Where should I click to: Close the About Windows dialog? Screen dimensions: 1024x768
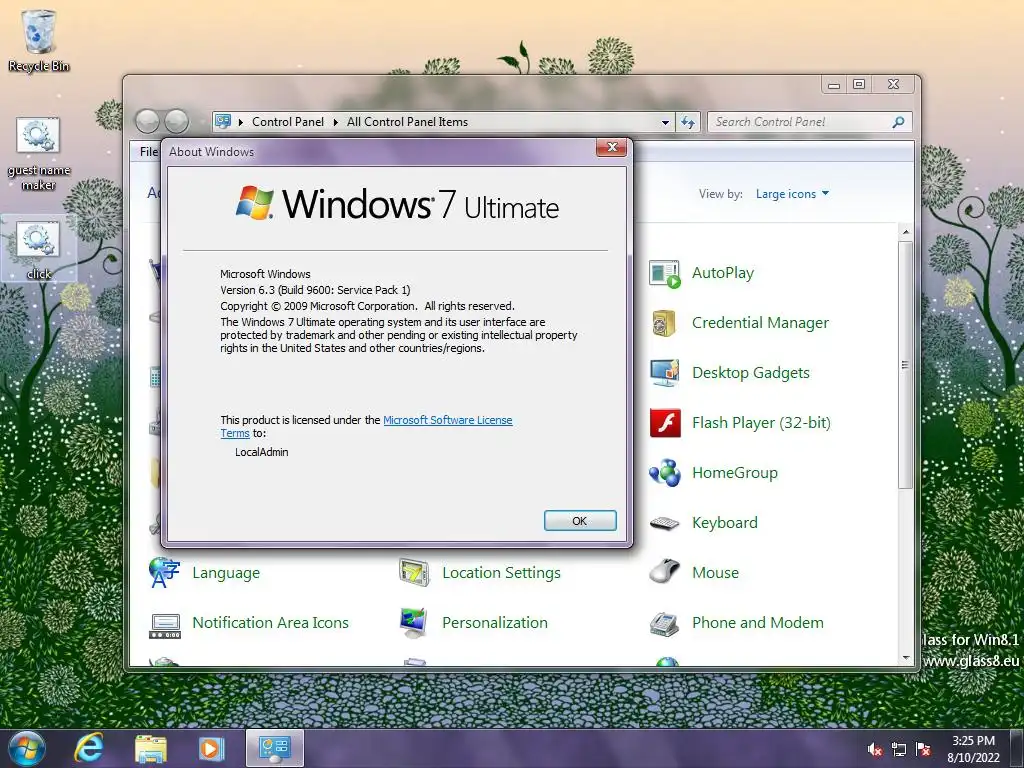point(612,148)
